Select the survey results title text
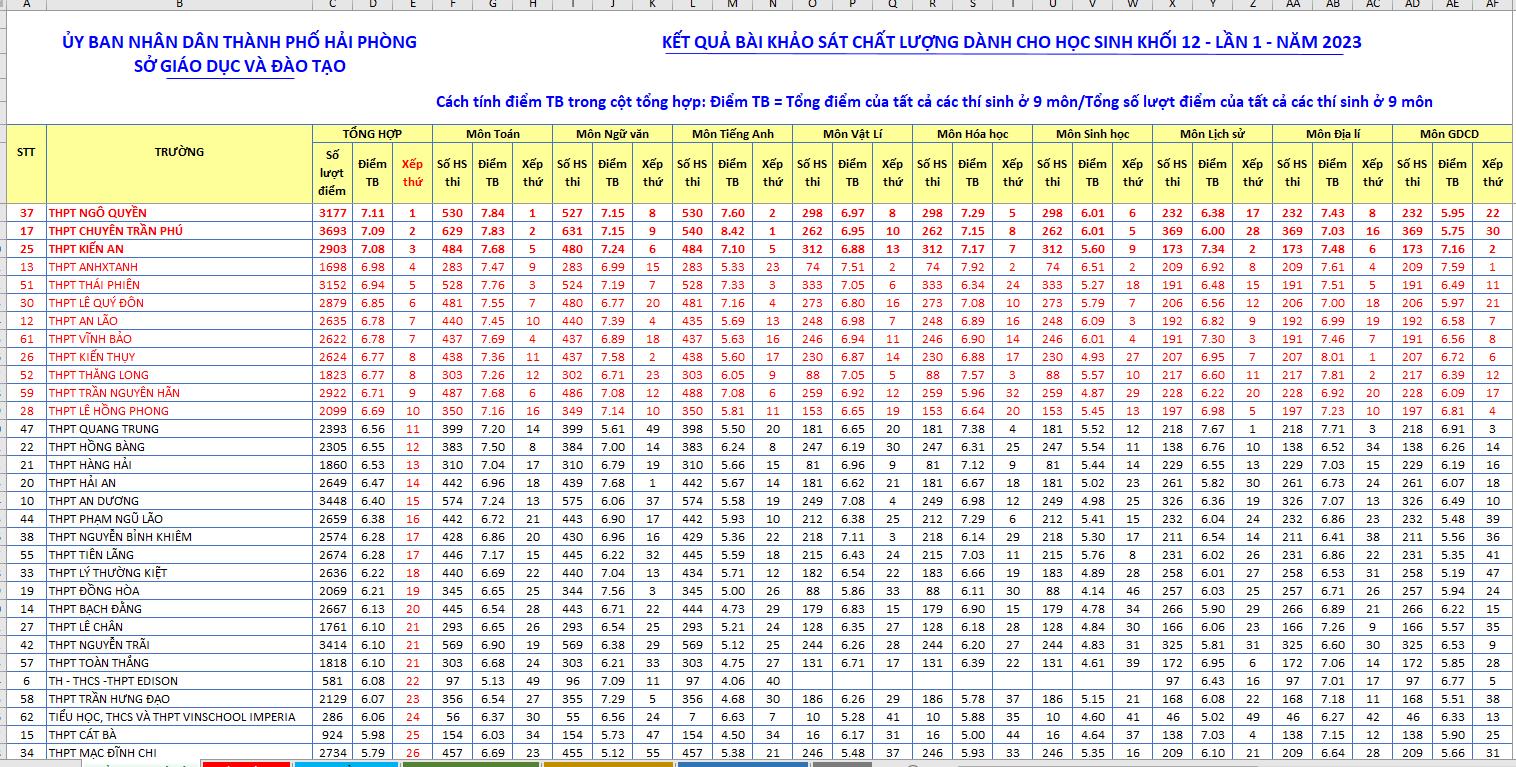 point(1011,42)
